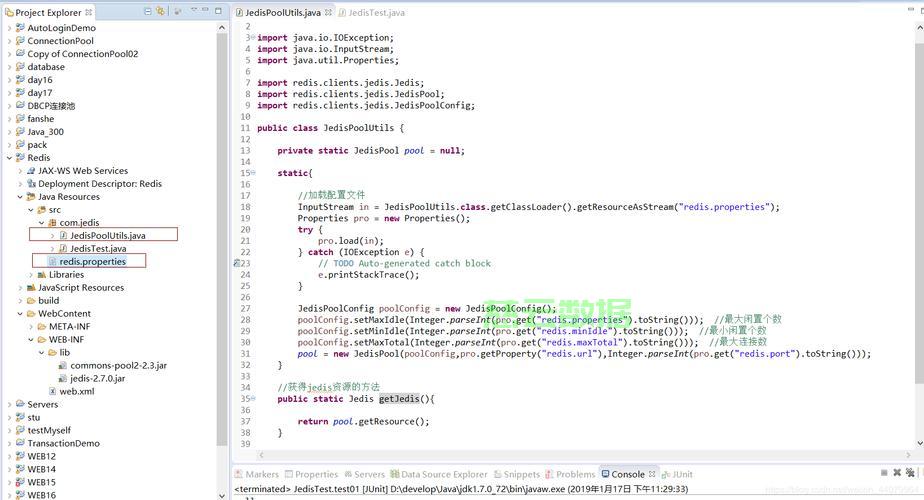Open the Snippets view tab

[x=517, y=474]
